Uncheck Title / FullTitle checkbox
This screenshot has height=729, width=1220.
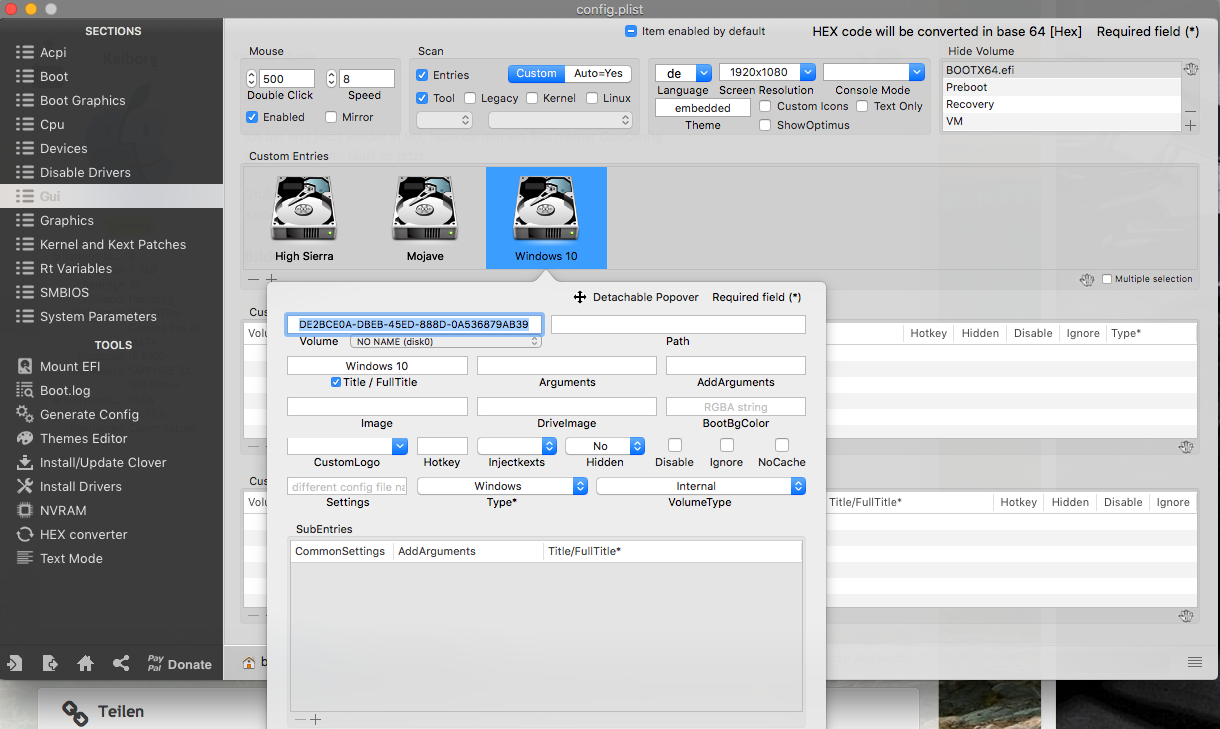pos(336,383)
